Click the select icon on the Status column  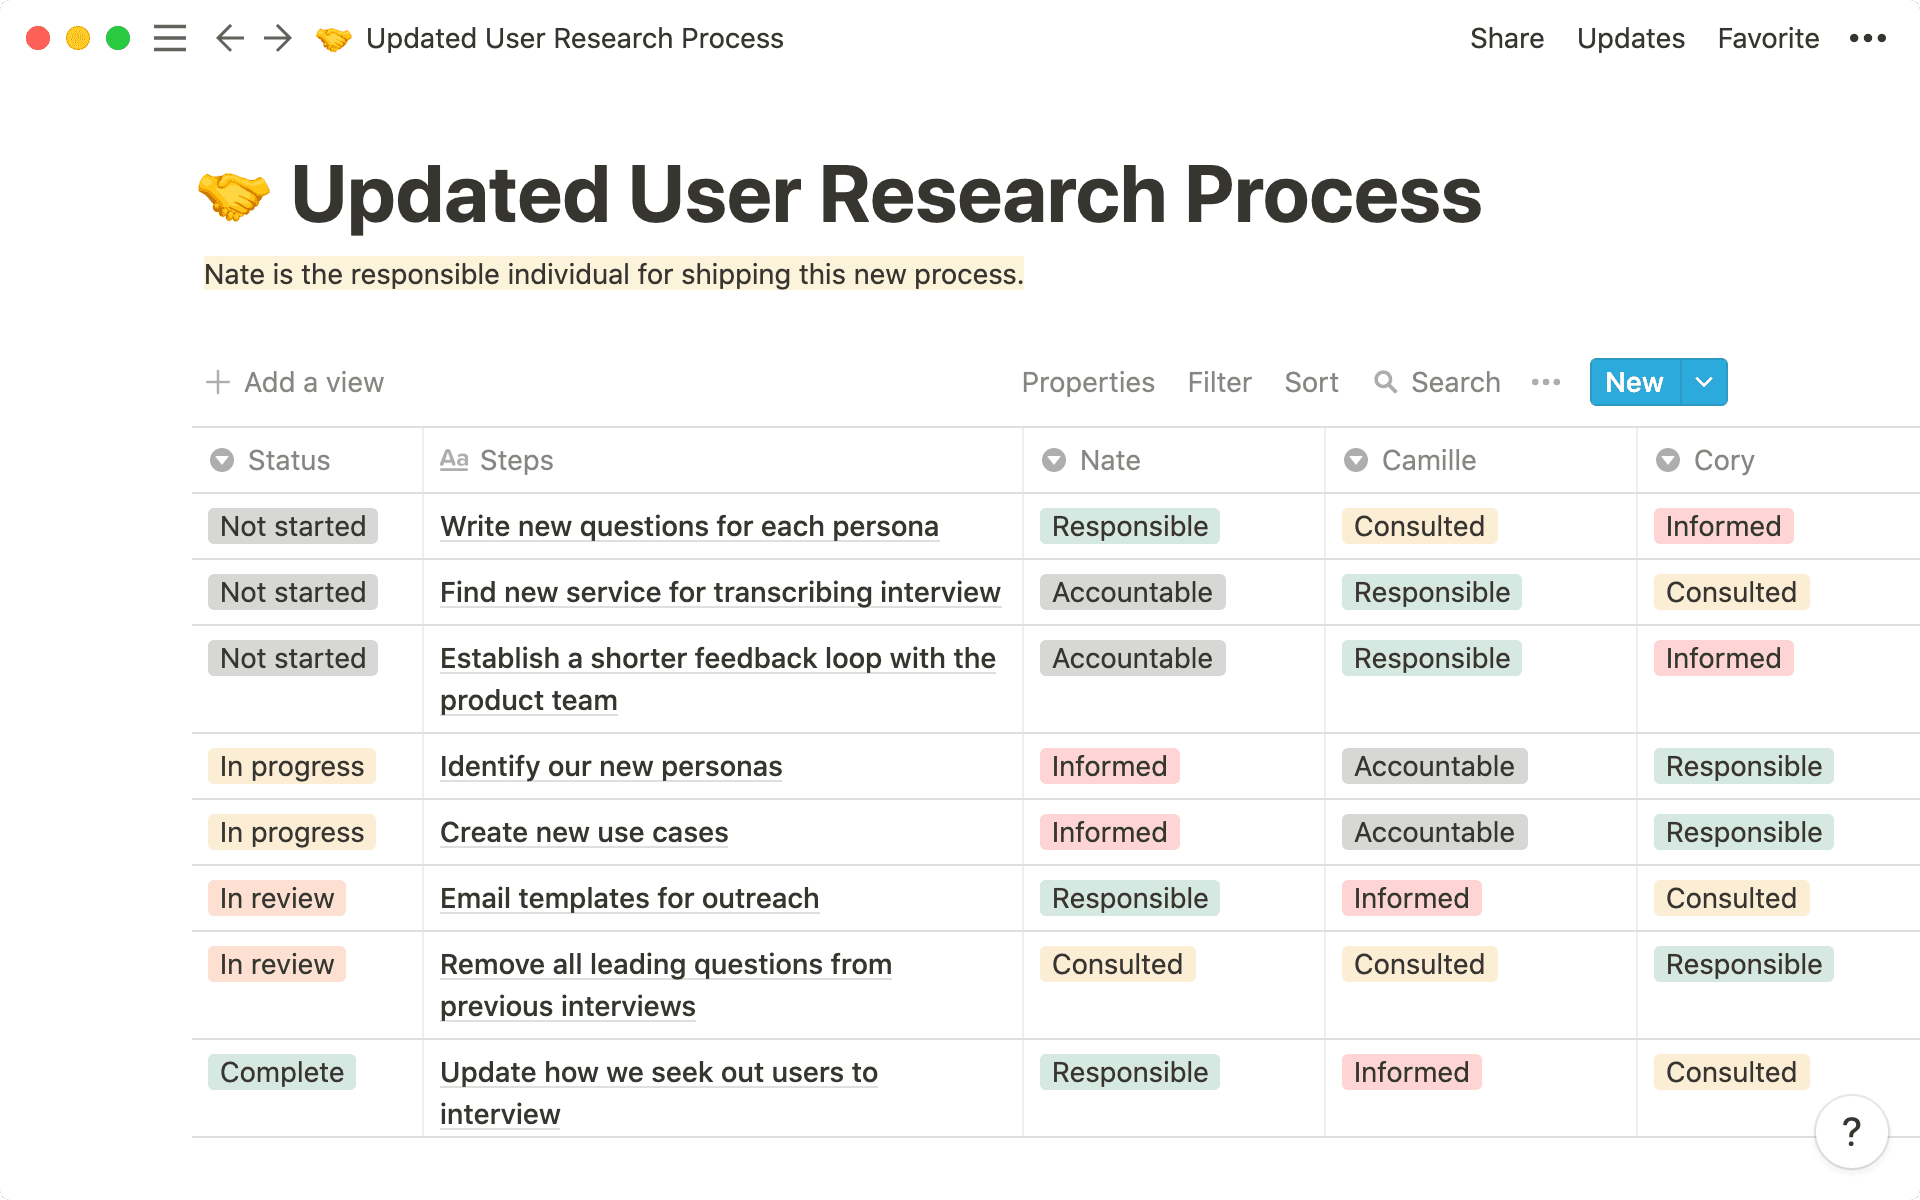220,460
